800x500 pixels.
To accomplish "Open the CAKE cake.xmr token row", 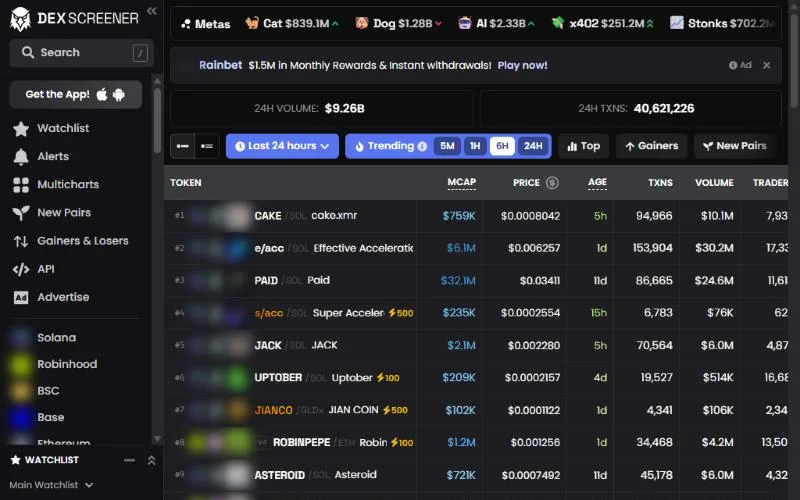I will pos(476,216).
